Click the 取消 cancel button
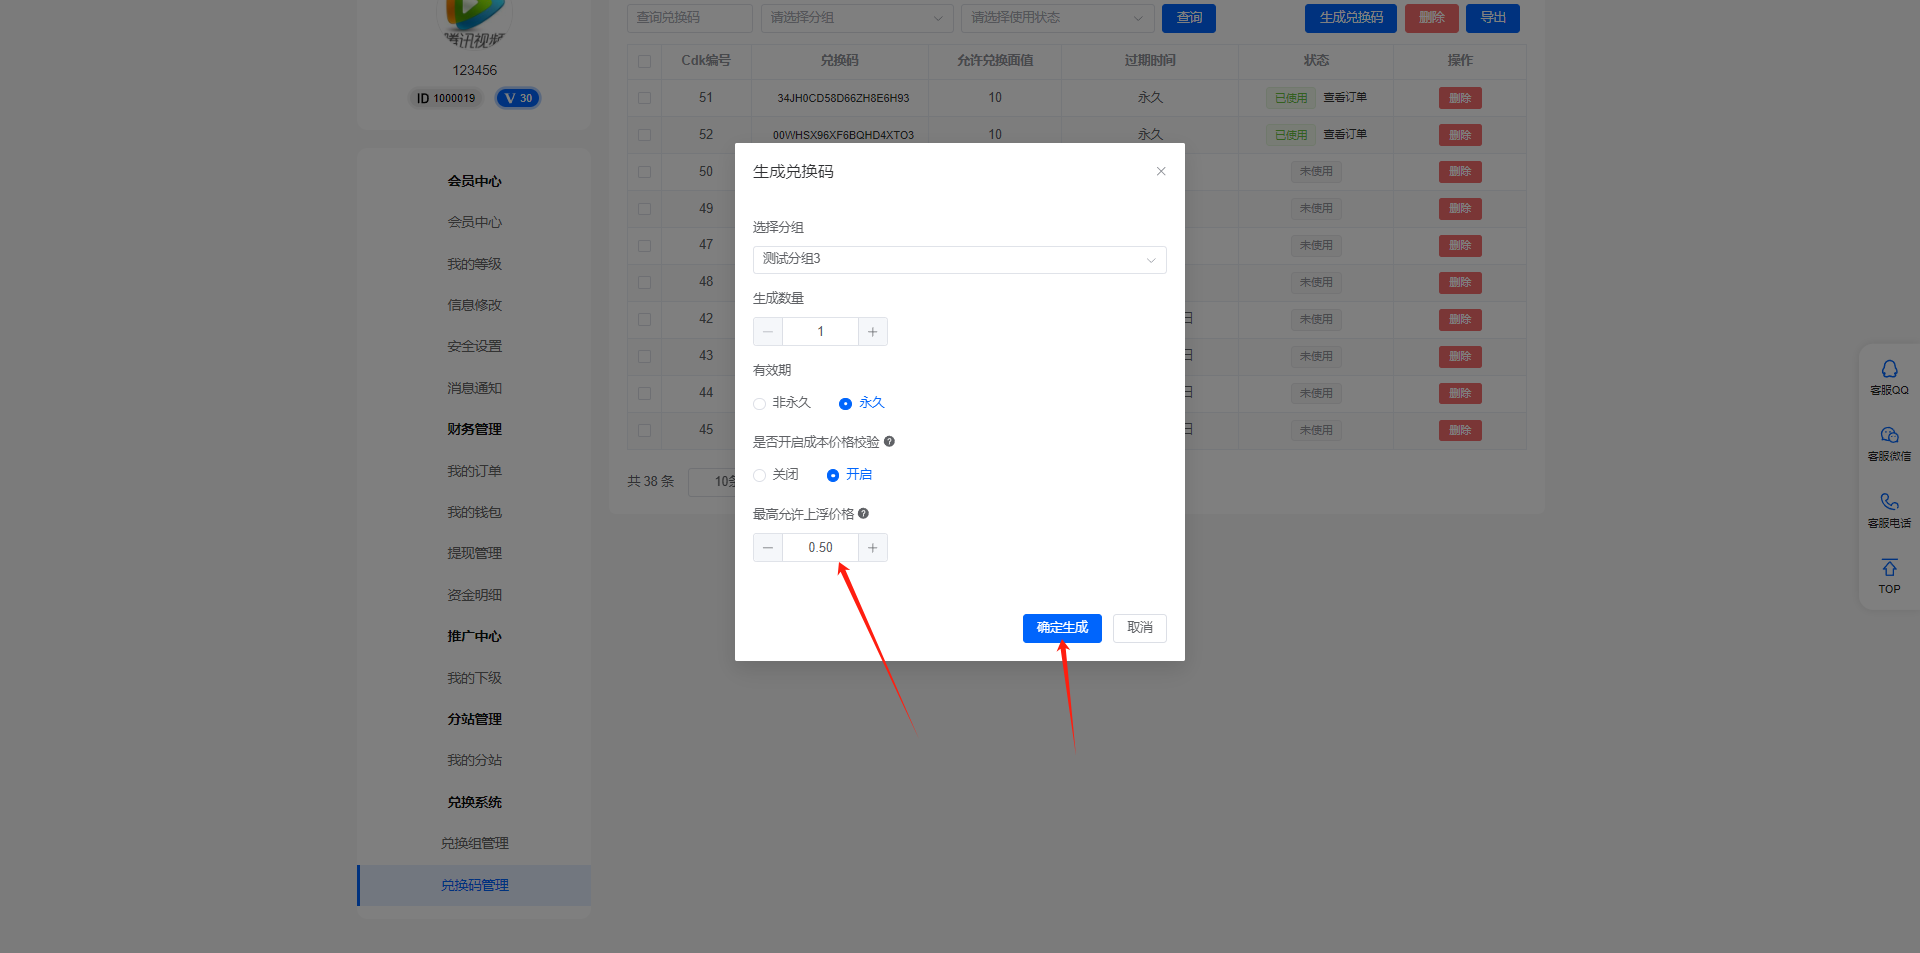1920x953 pixels. (x=1139, y=628)
